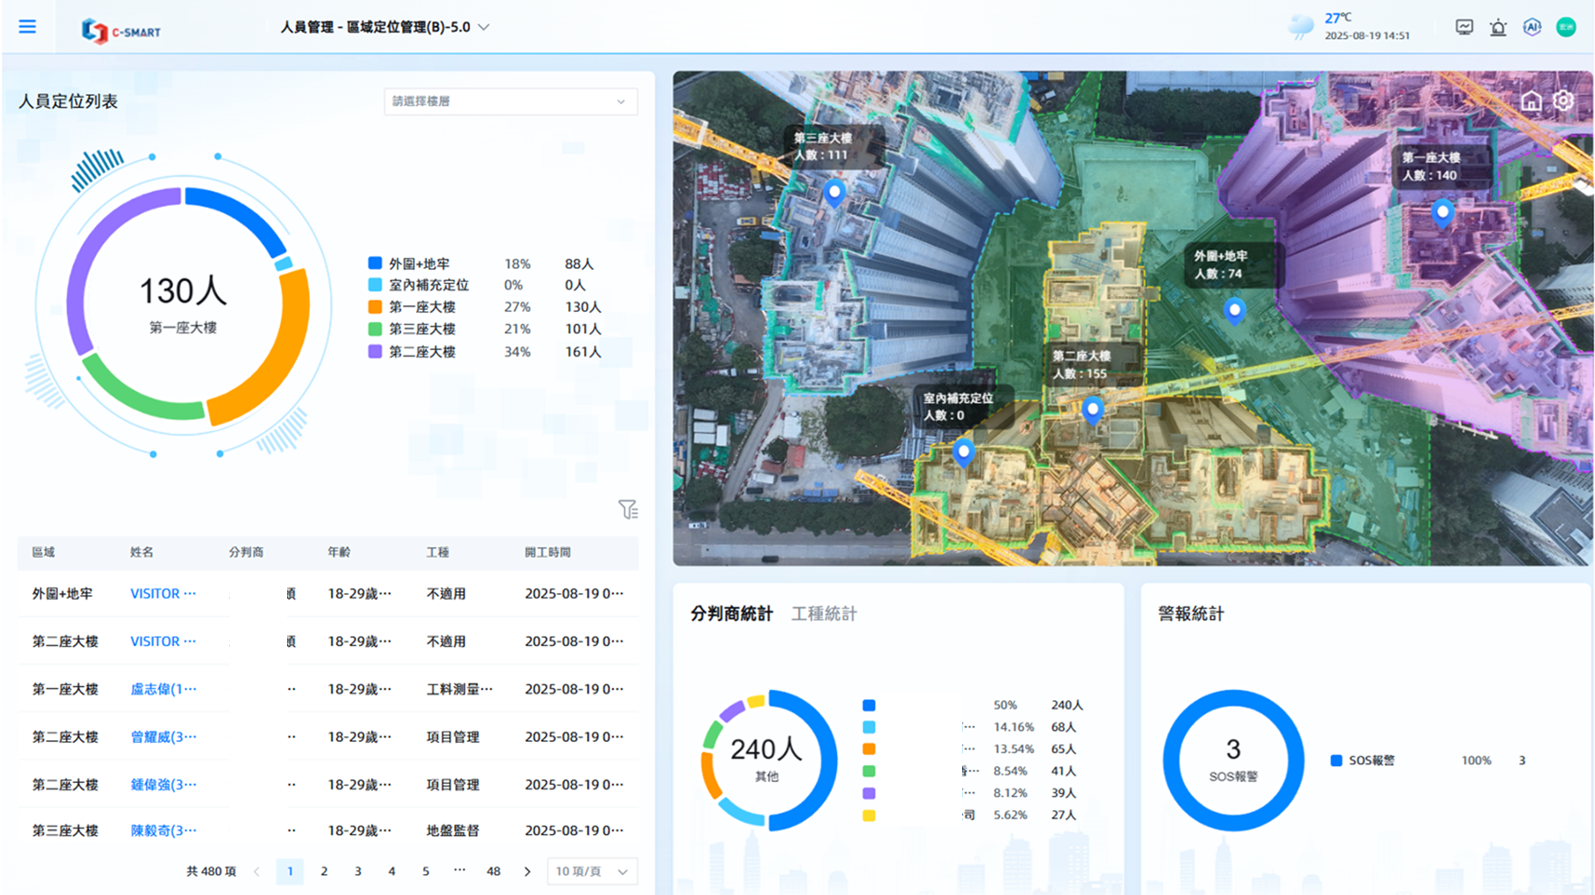Open the 請選擇樓層 floor dropdown
1595x895 pixels.
tap(510, 101)
